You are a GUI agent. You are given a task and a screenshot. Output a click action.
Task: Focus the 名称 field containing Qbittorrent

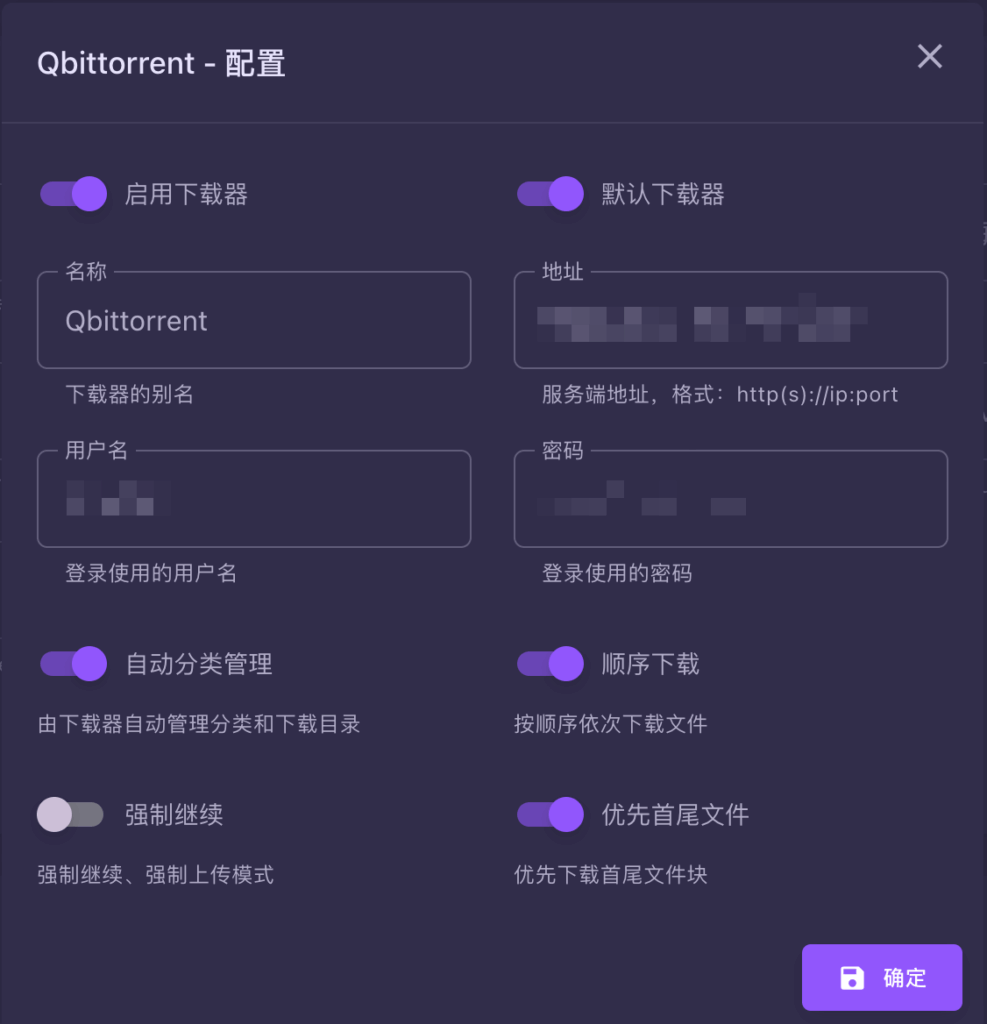coord(254,321)
